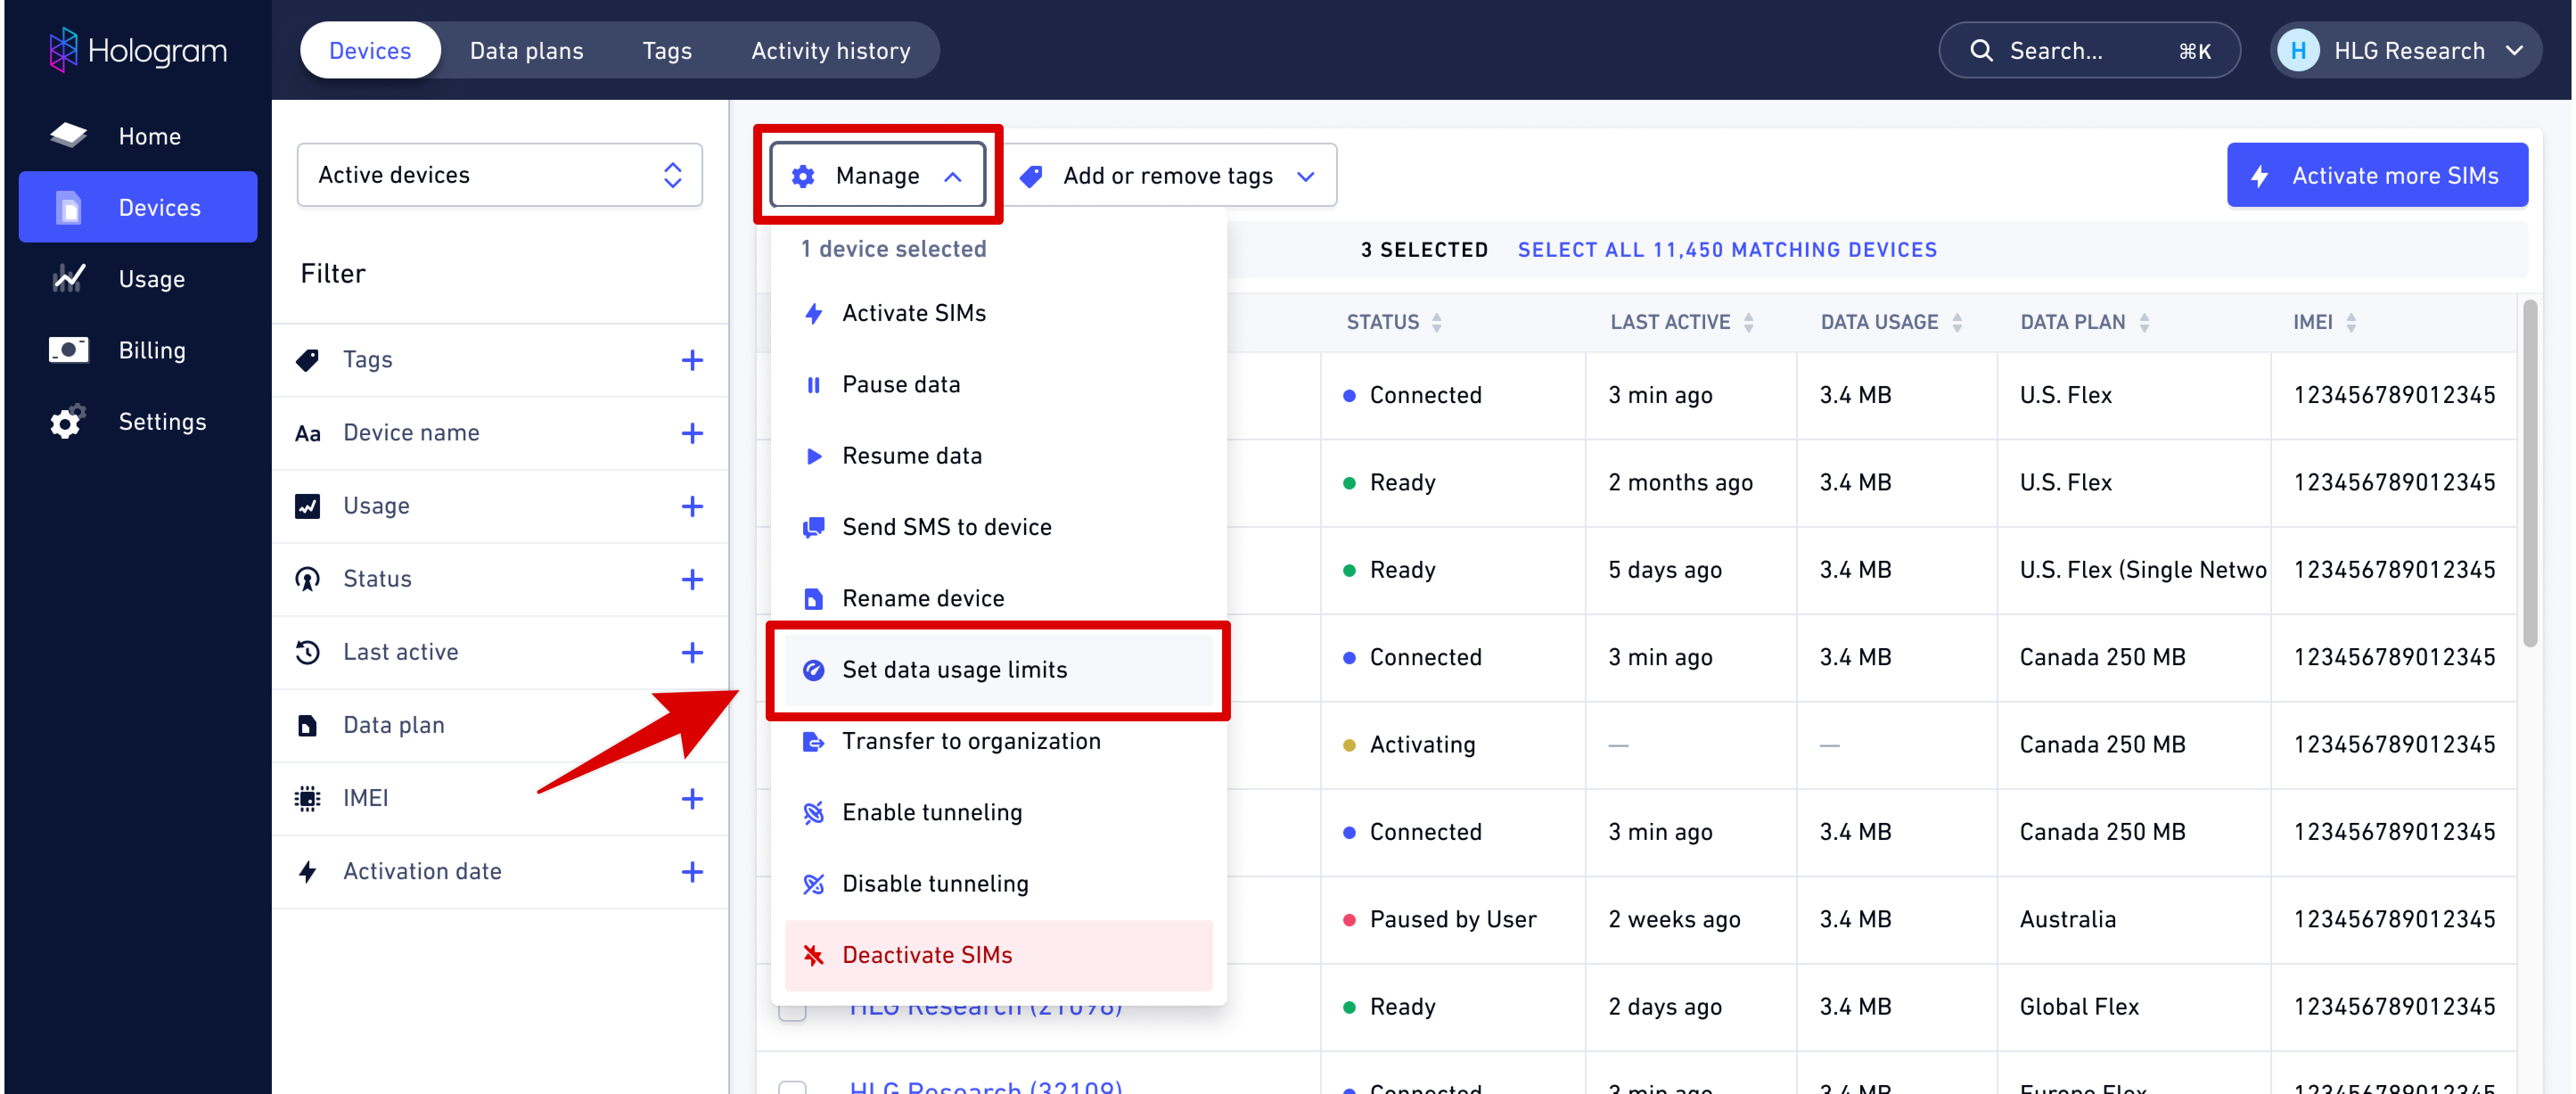Open Settings gear in sidebar
Screen dimensions: 2576x1094
point(67,422)
